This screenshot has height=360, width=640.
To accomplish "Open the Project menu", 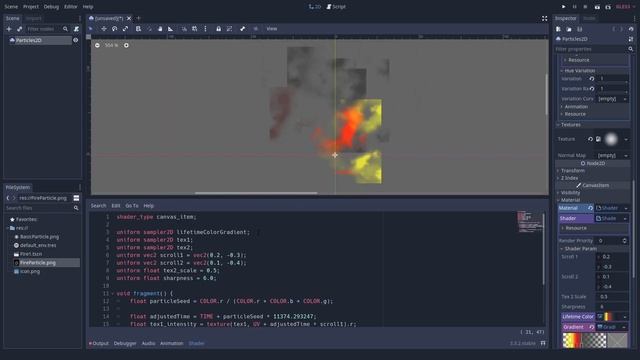I will pyautogui.click(x=31, y=7).
